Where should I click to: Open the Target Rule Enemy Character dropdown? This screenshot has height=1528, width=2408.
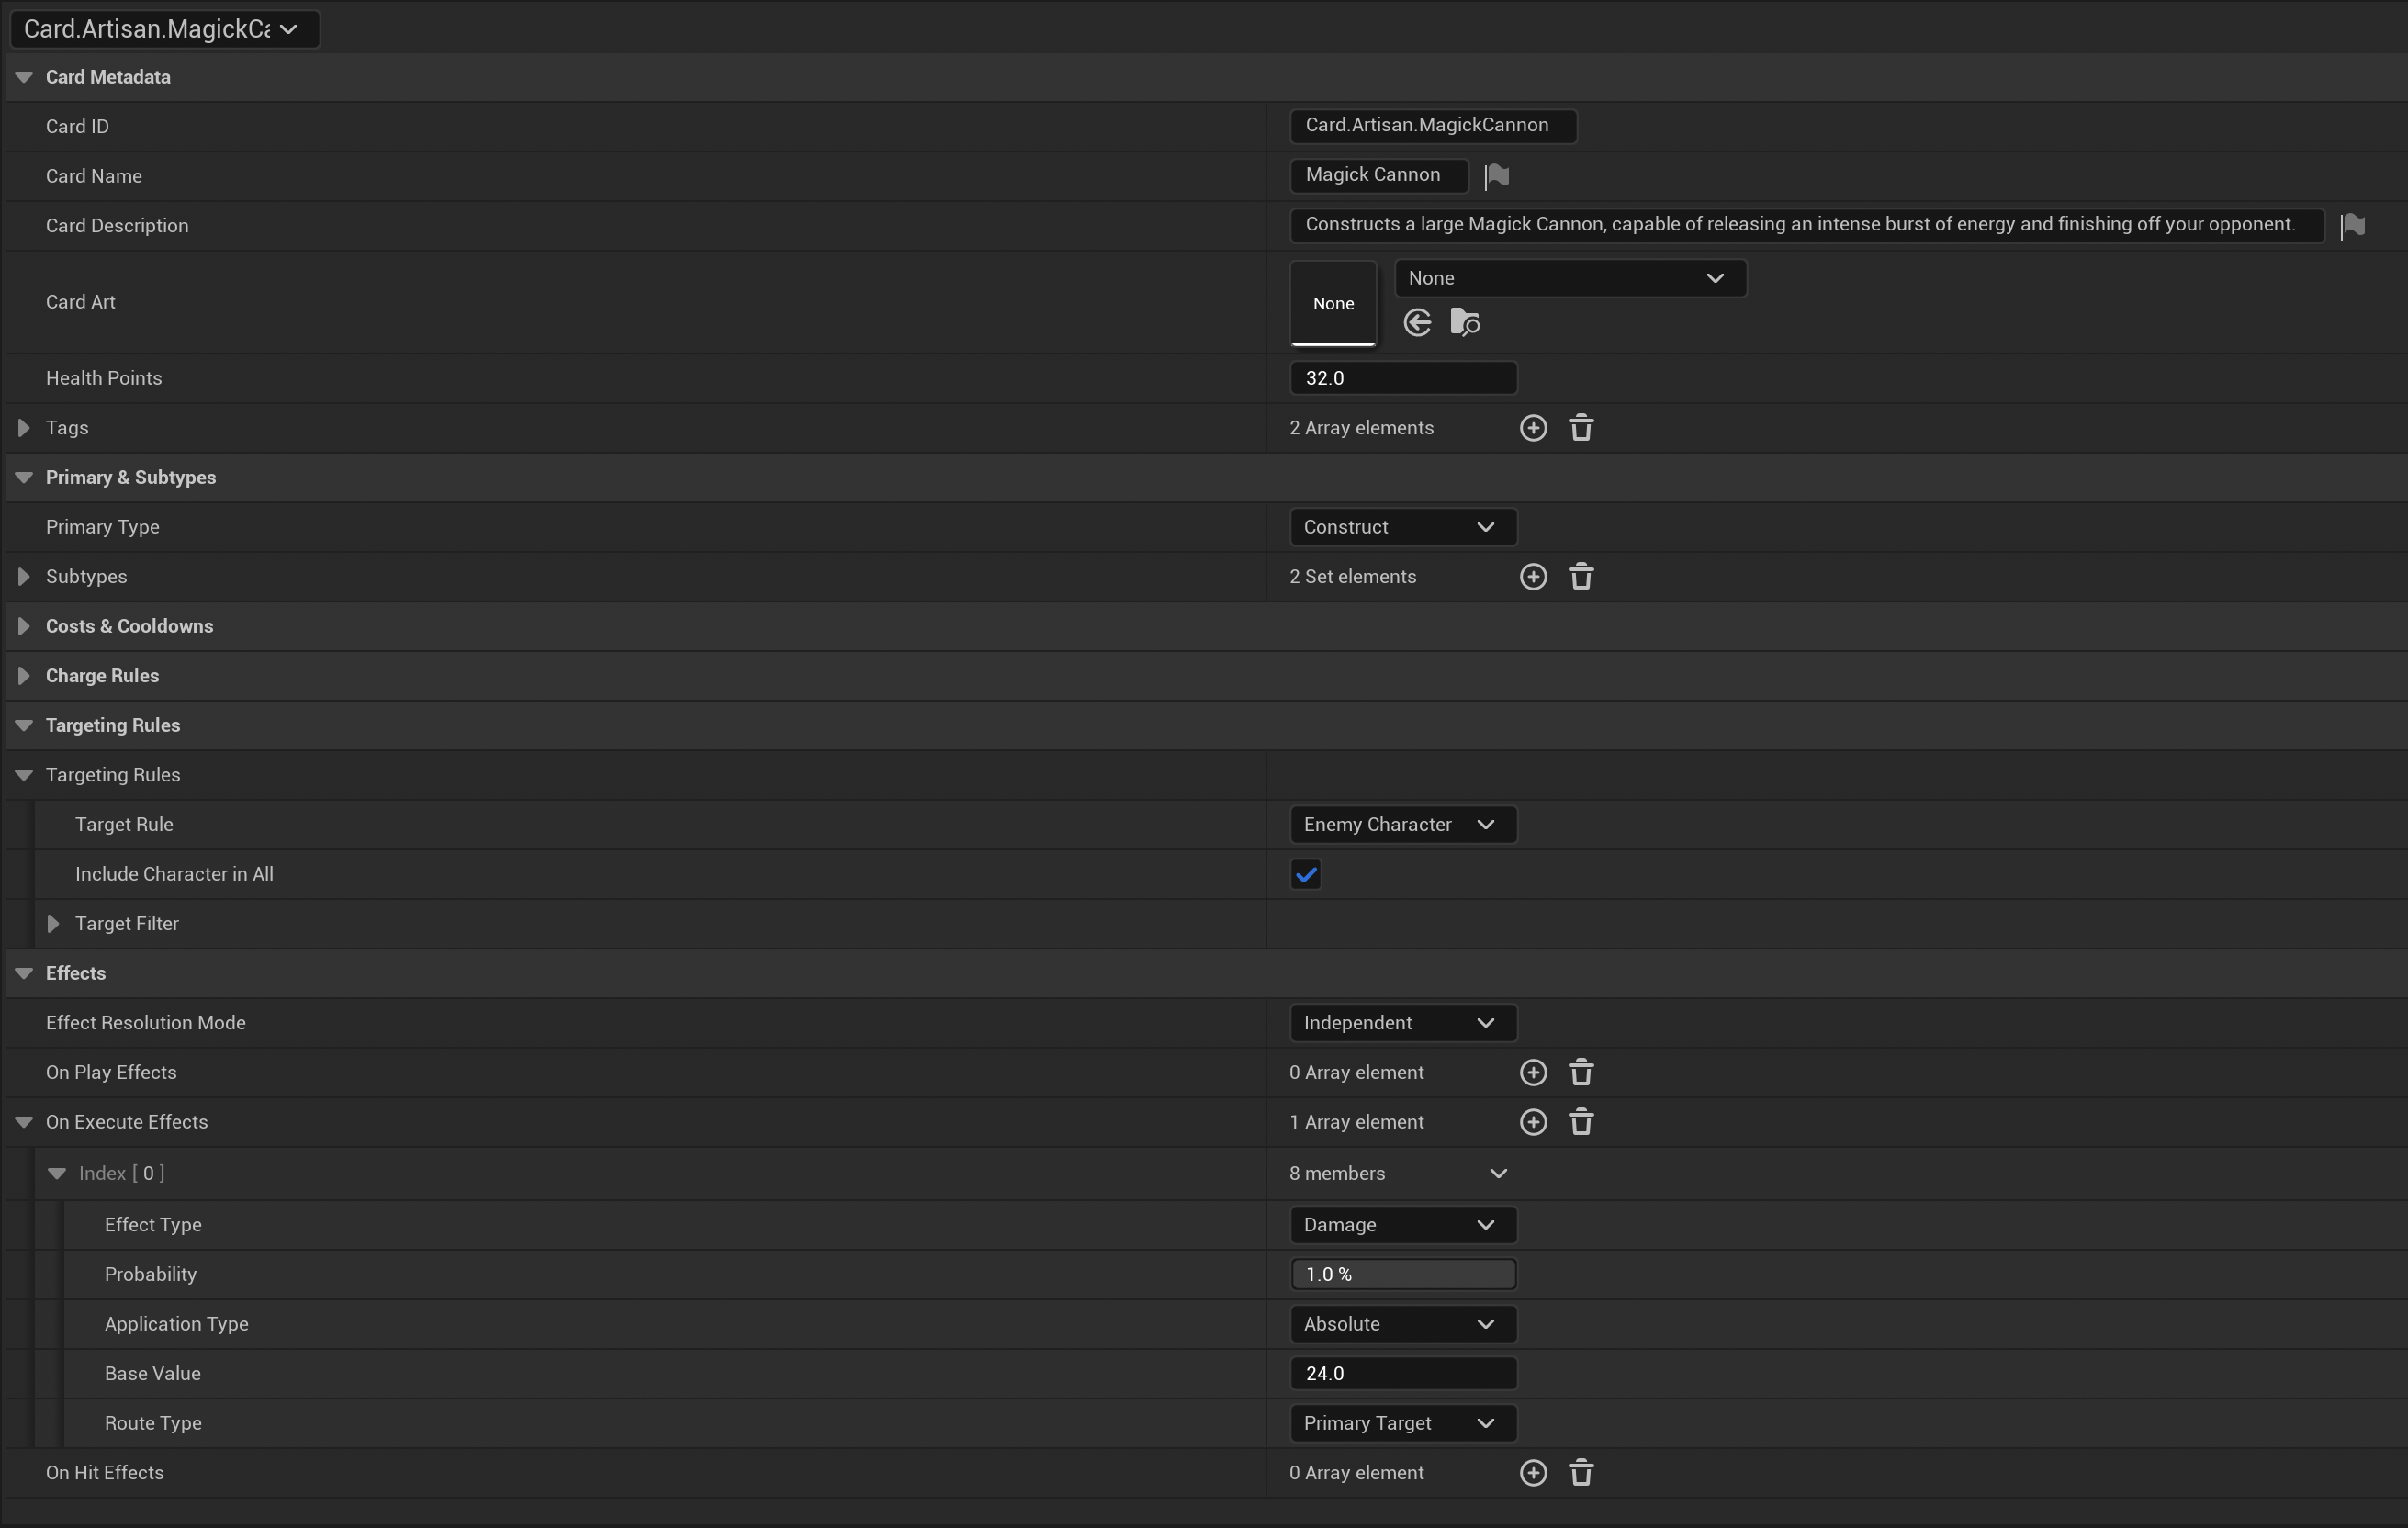tap(1402, 825)
